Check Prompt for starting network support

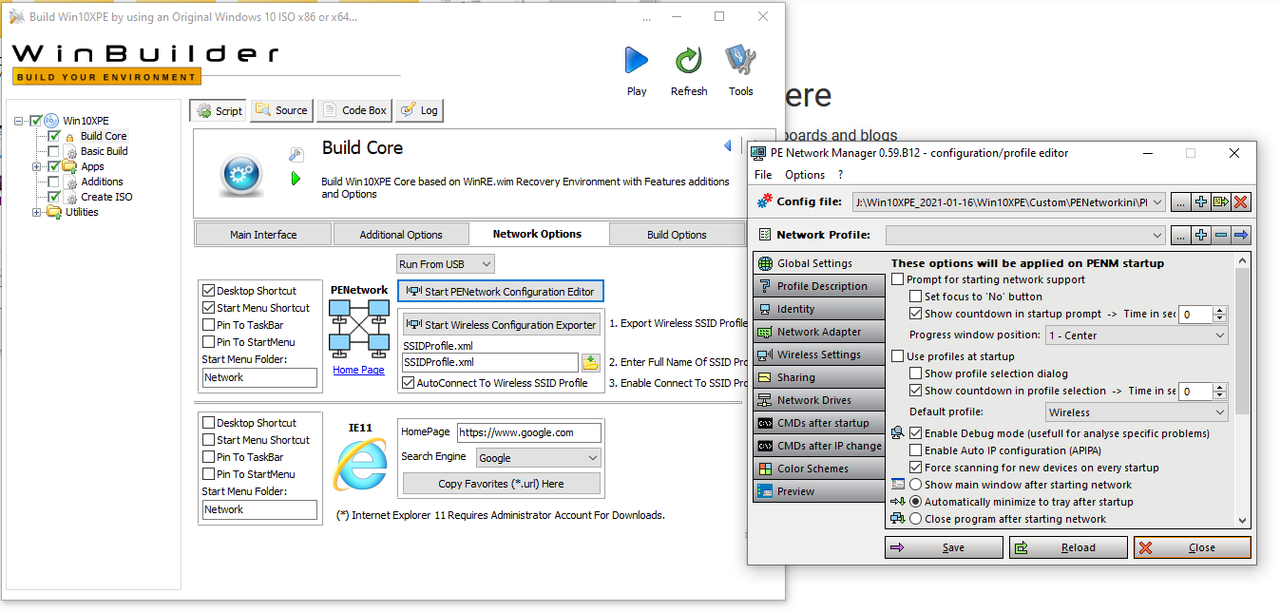pos(898,279)
